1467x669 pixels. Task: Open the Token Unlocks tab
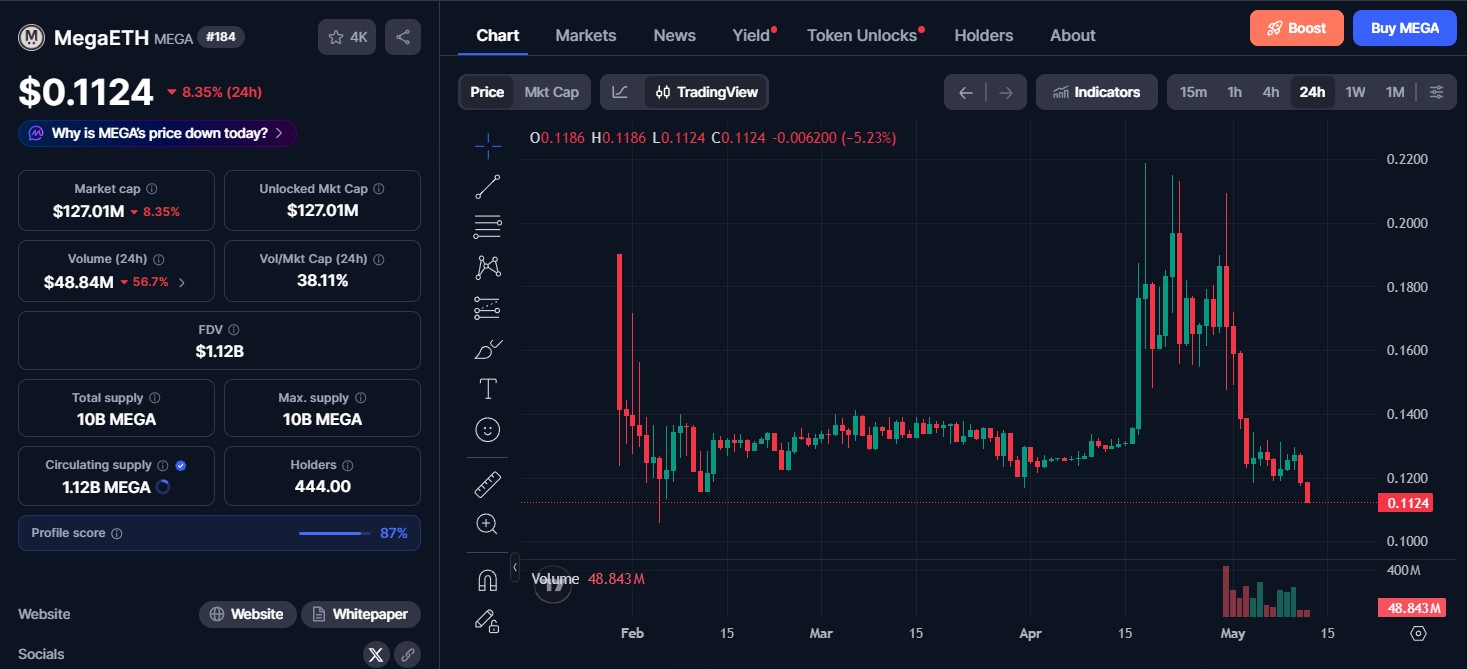(864, 35)
